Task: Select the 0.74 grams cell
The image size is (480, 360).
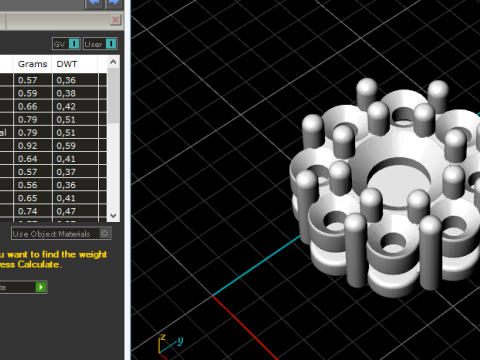Action: pyautogui.click(x=33, y=211)
